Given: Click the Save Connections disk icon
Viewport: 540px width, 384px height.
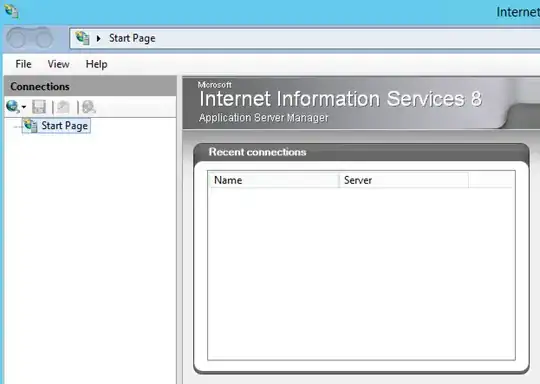Looking at the screenshot, I should (39, 107).
